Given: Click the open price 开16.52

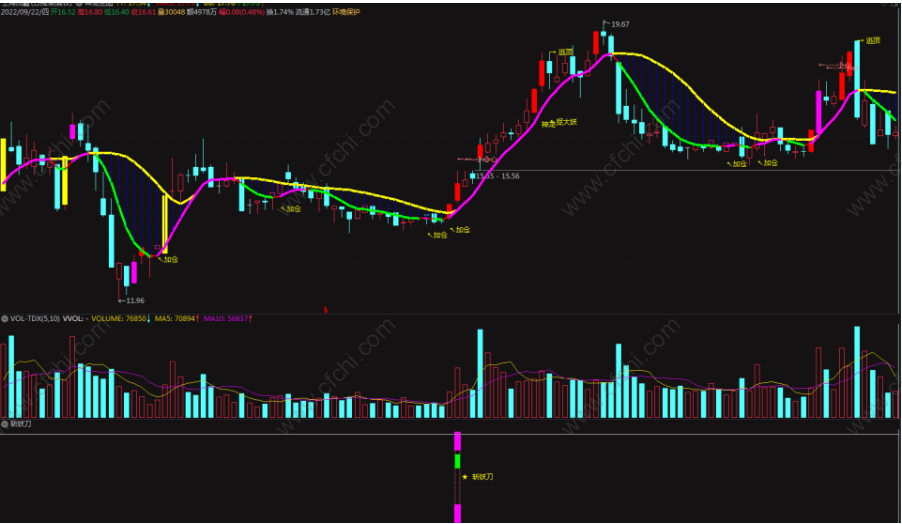Looking at the screenshot, I should [x=63, y=12].
